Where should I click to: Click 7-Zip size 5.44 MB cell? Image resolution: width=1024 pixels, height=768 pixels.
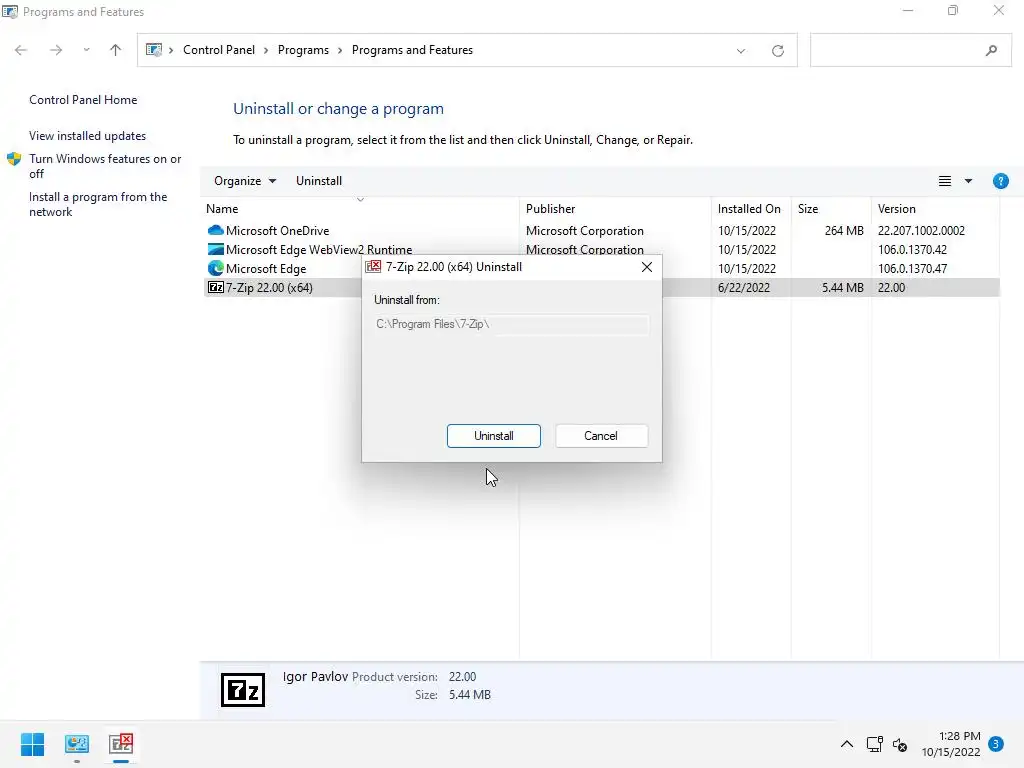click(842, 287)
